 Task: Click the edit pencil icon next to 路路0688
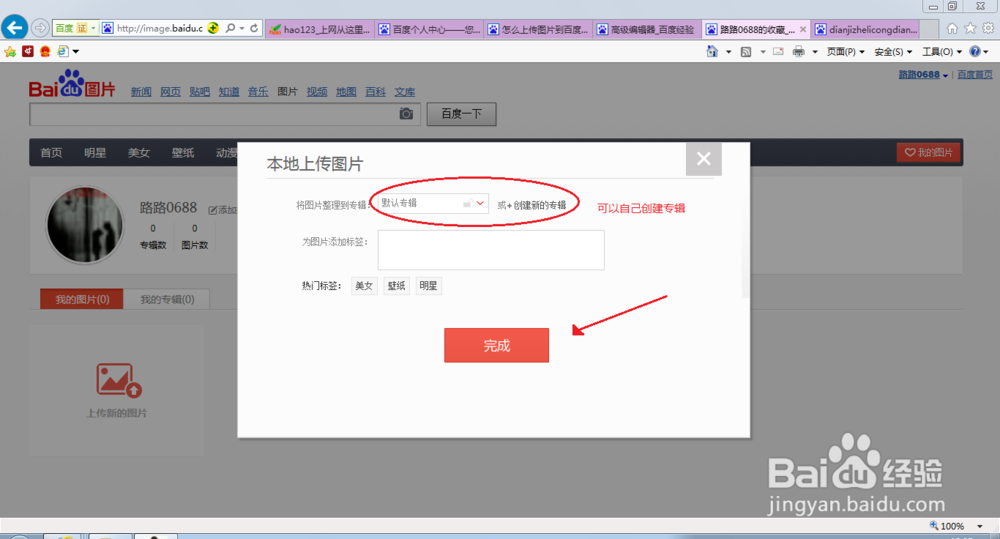click(212, 210)
